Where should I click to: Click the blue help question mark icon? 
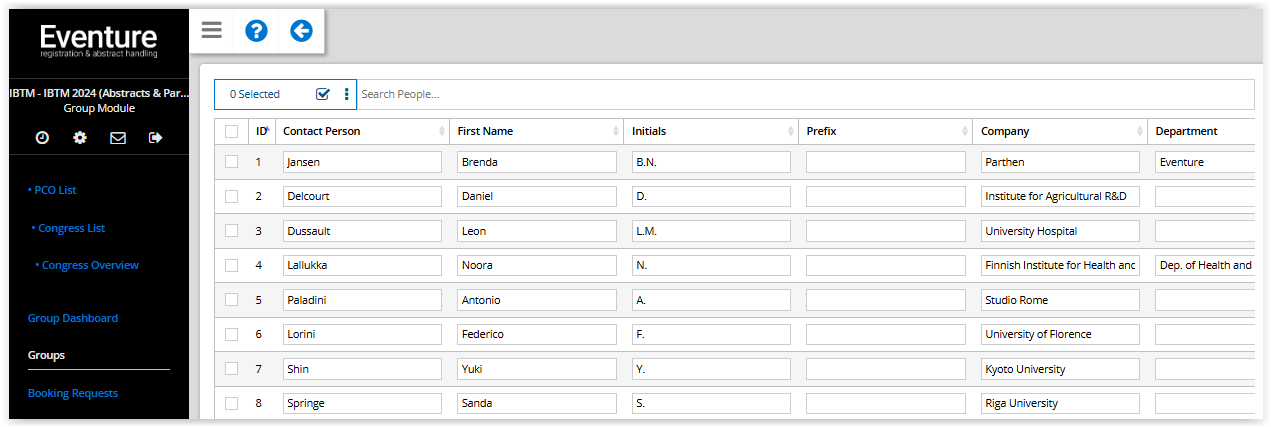pyautogui.click(x=256, y=31)
